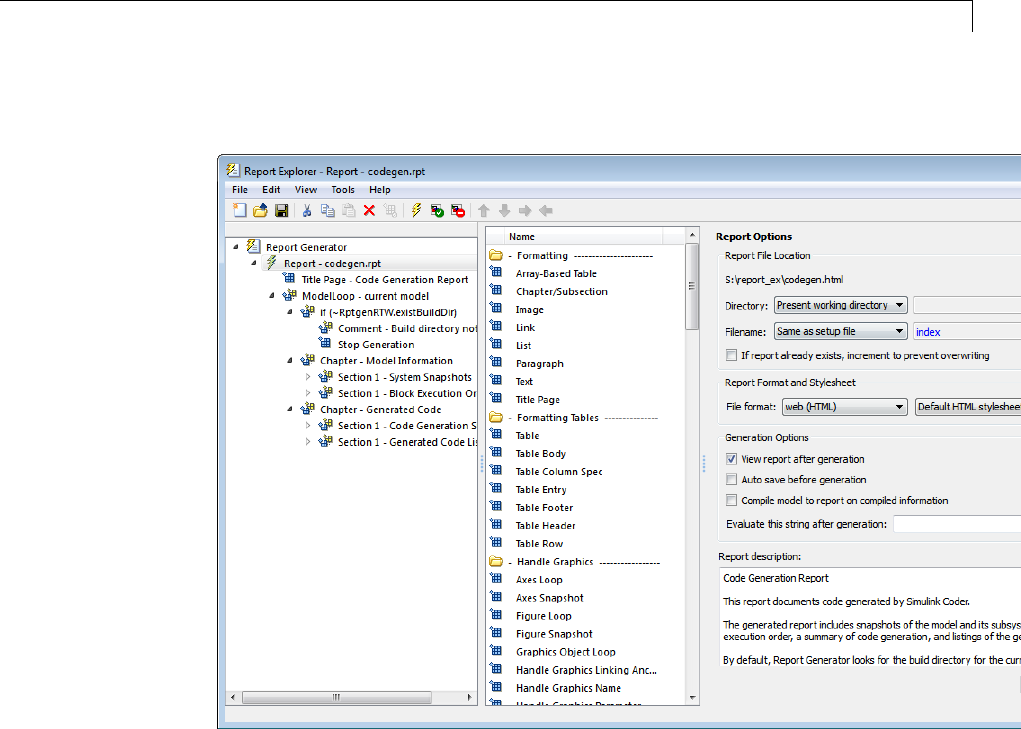The image size is (1021, 729).
Task: Check Compile model to report option
Action: [732, 501]
